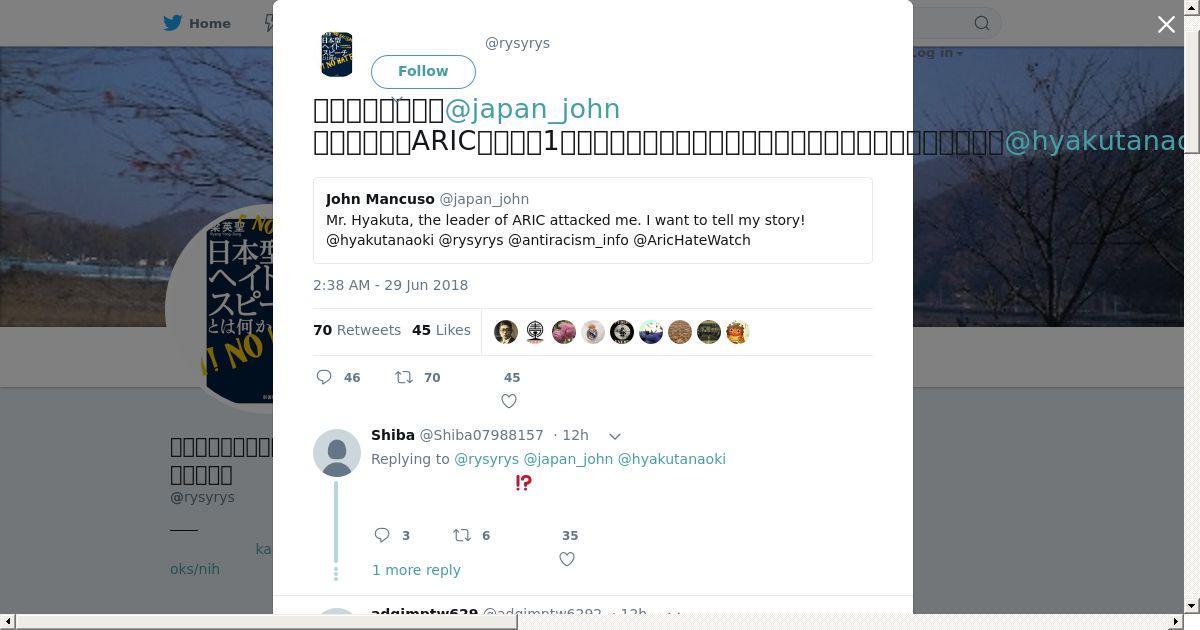Click the retweet icon showing 70
The image size is (1200, 630).
pos(403,377)
